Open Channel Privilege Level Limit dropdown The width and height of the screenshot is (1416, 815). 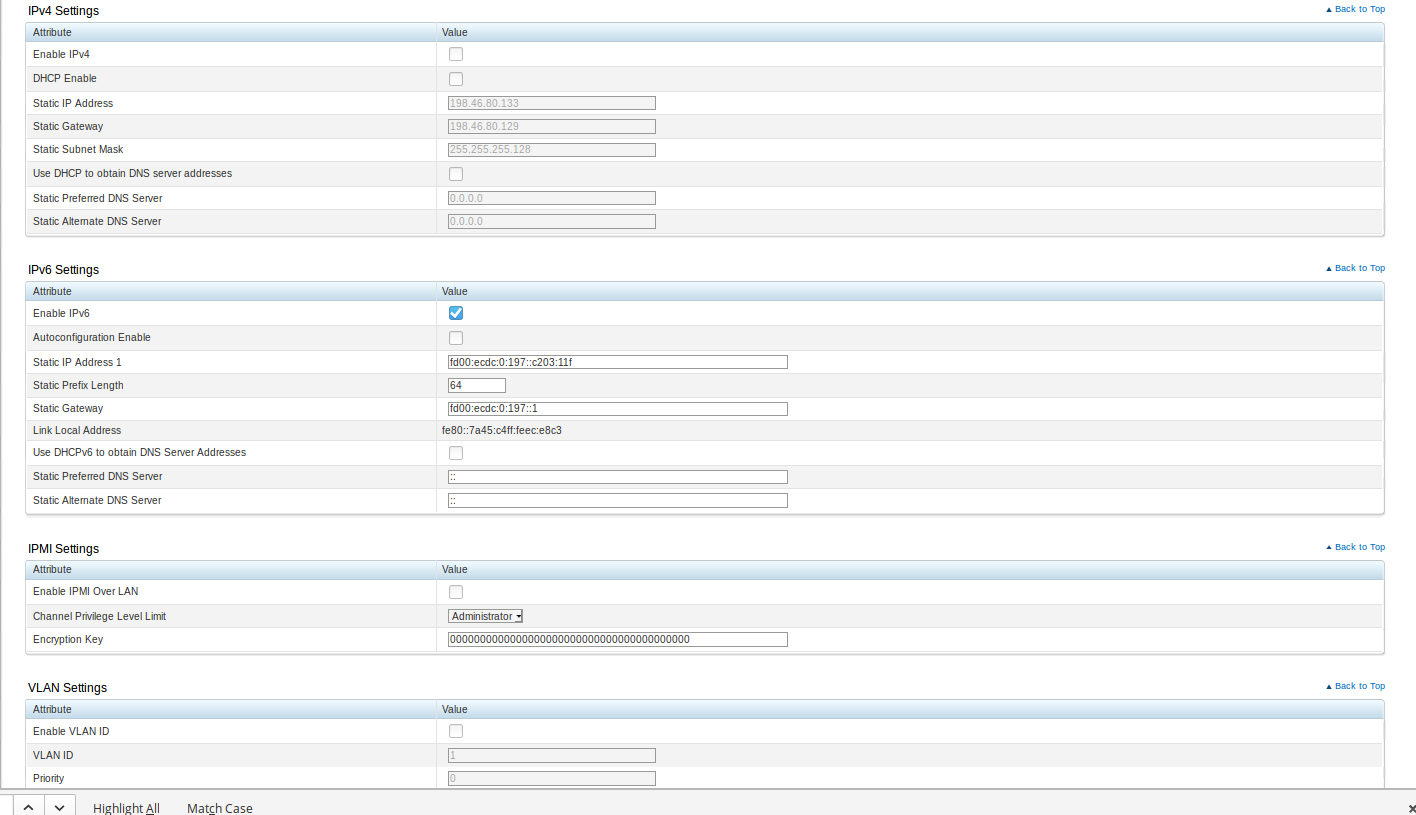pyautogui.click(x=486, y=616)
